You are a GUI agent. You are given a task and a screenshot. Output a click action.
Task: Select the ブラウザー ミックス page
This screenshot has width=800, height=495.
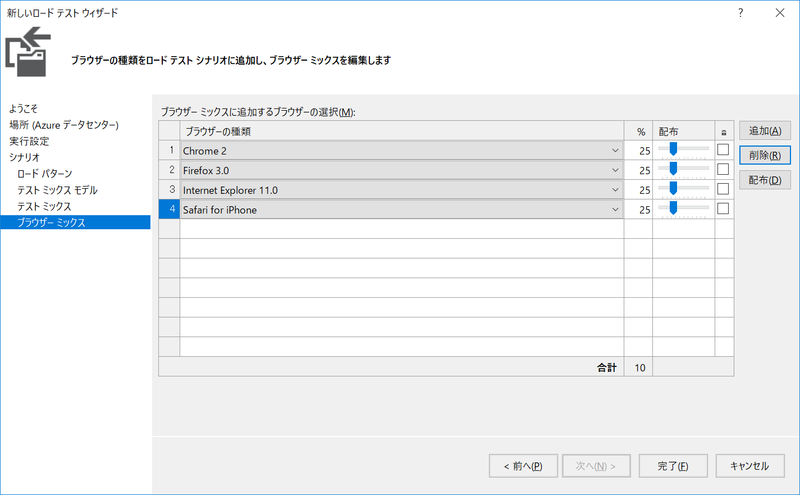coord(76,222)
